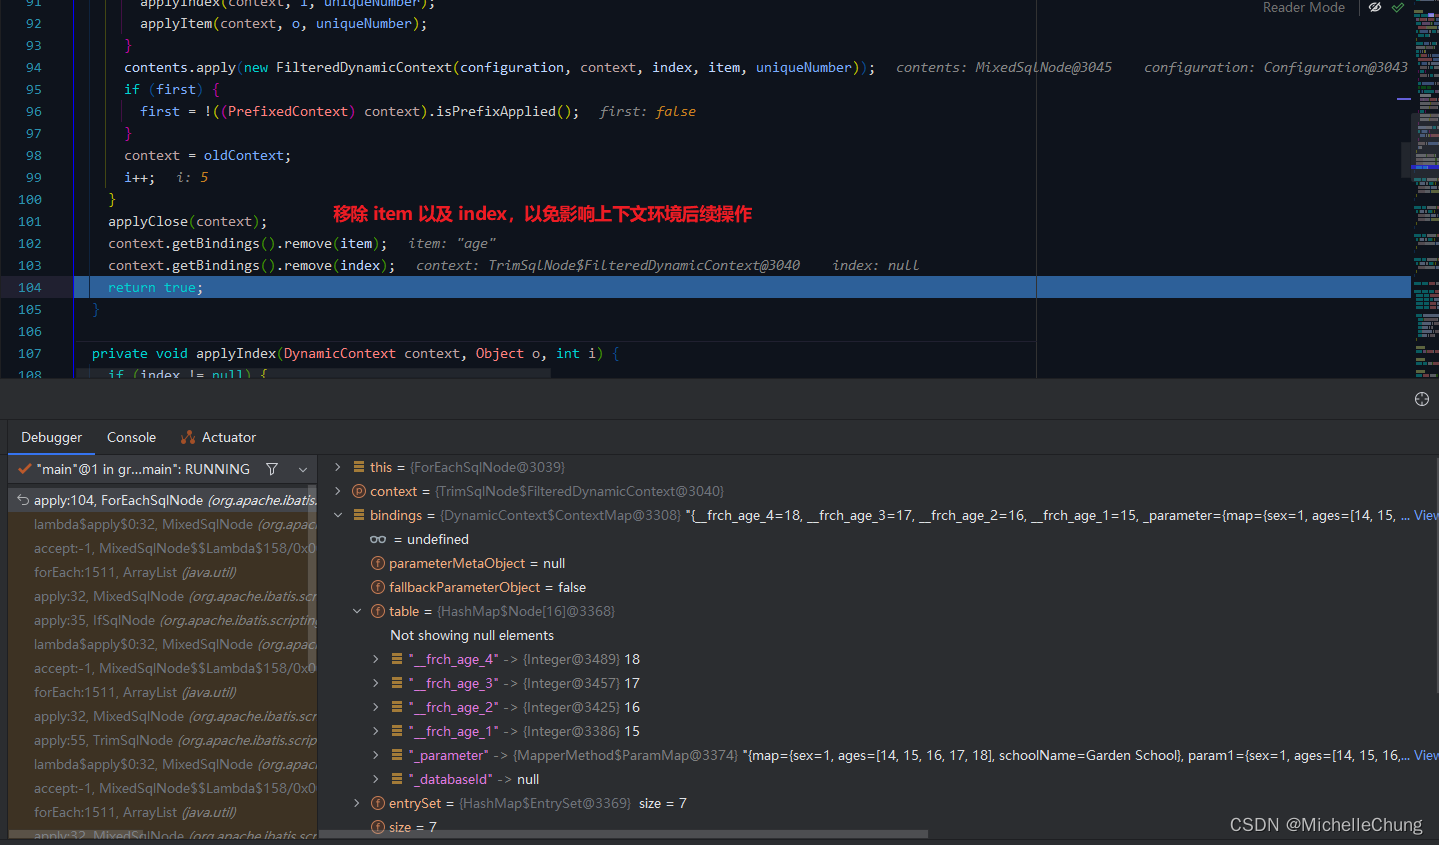Click the bindings variable icon
1439x845 pixels.
[359, 515]
